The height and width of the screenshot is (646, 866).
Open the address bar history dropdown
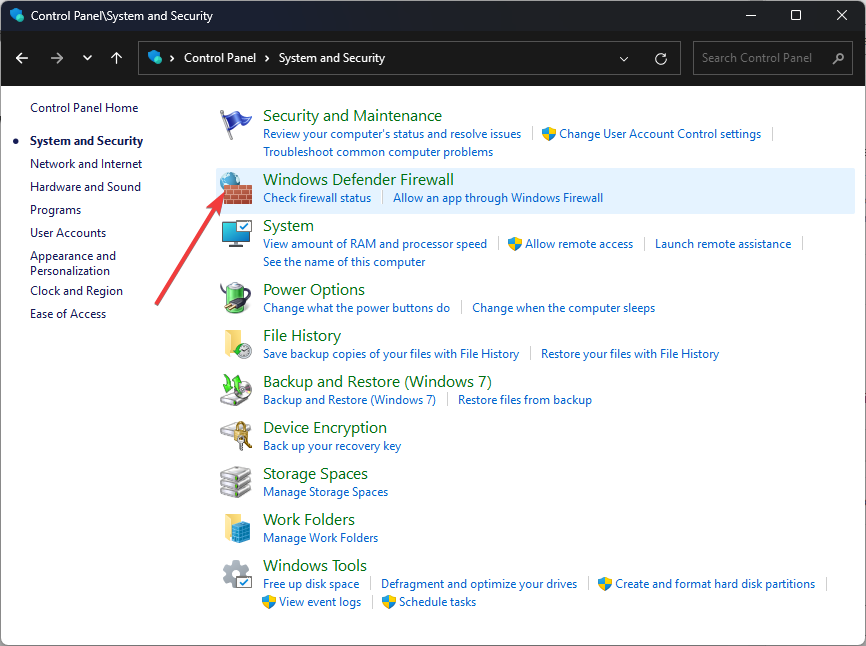pyautogui.click(x=624, y=58)
